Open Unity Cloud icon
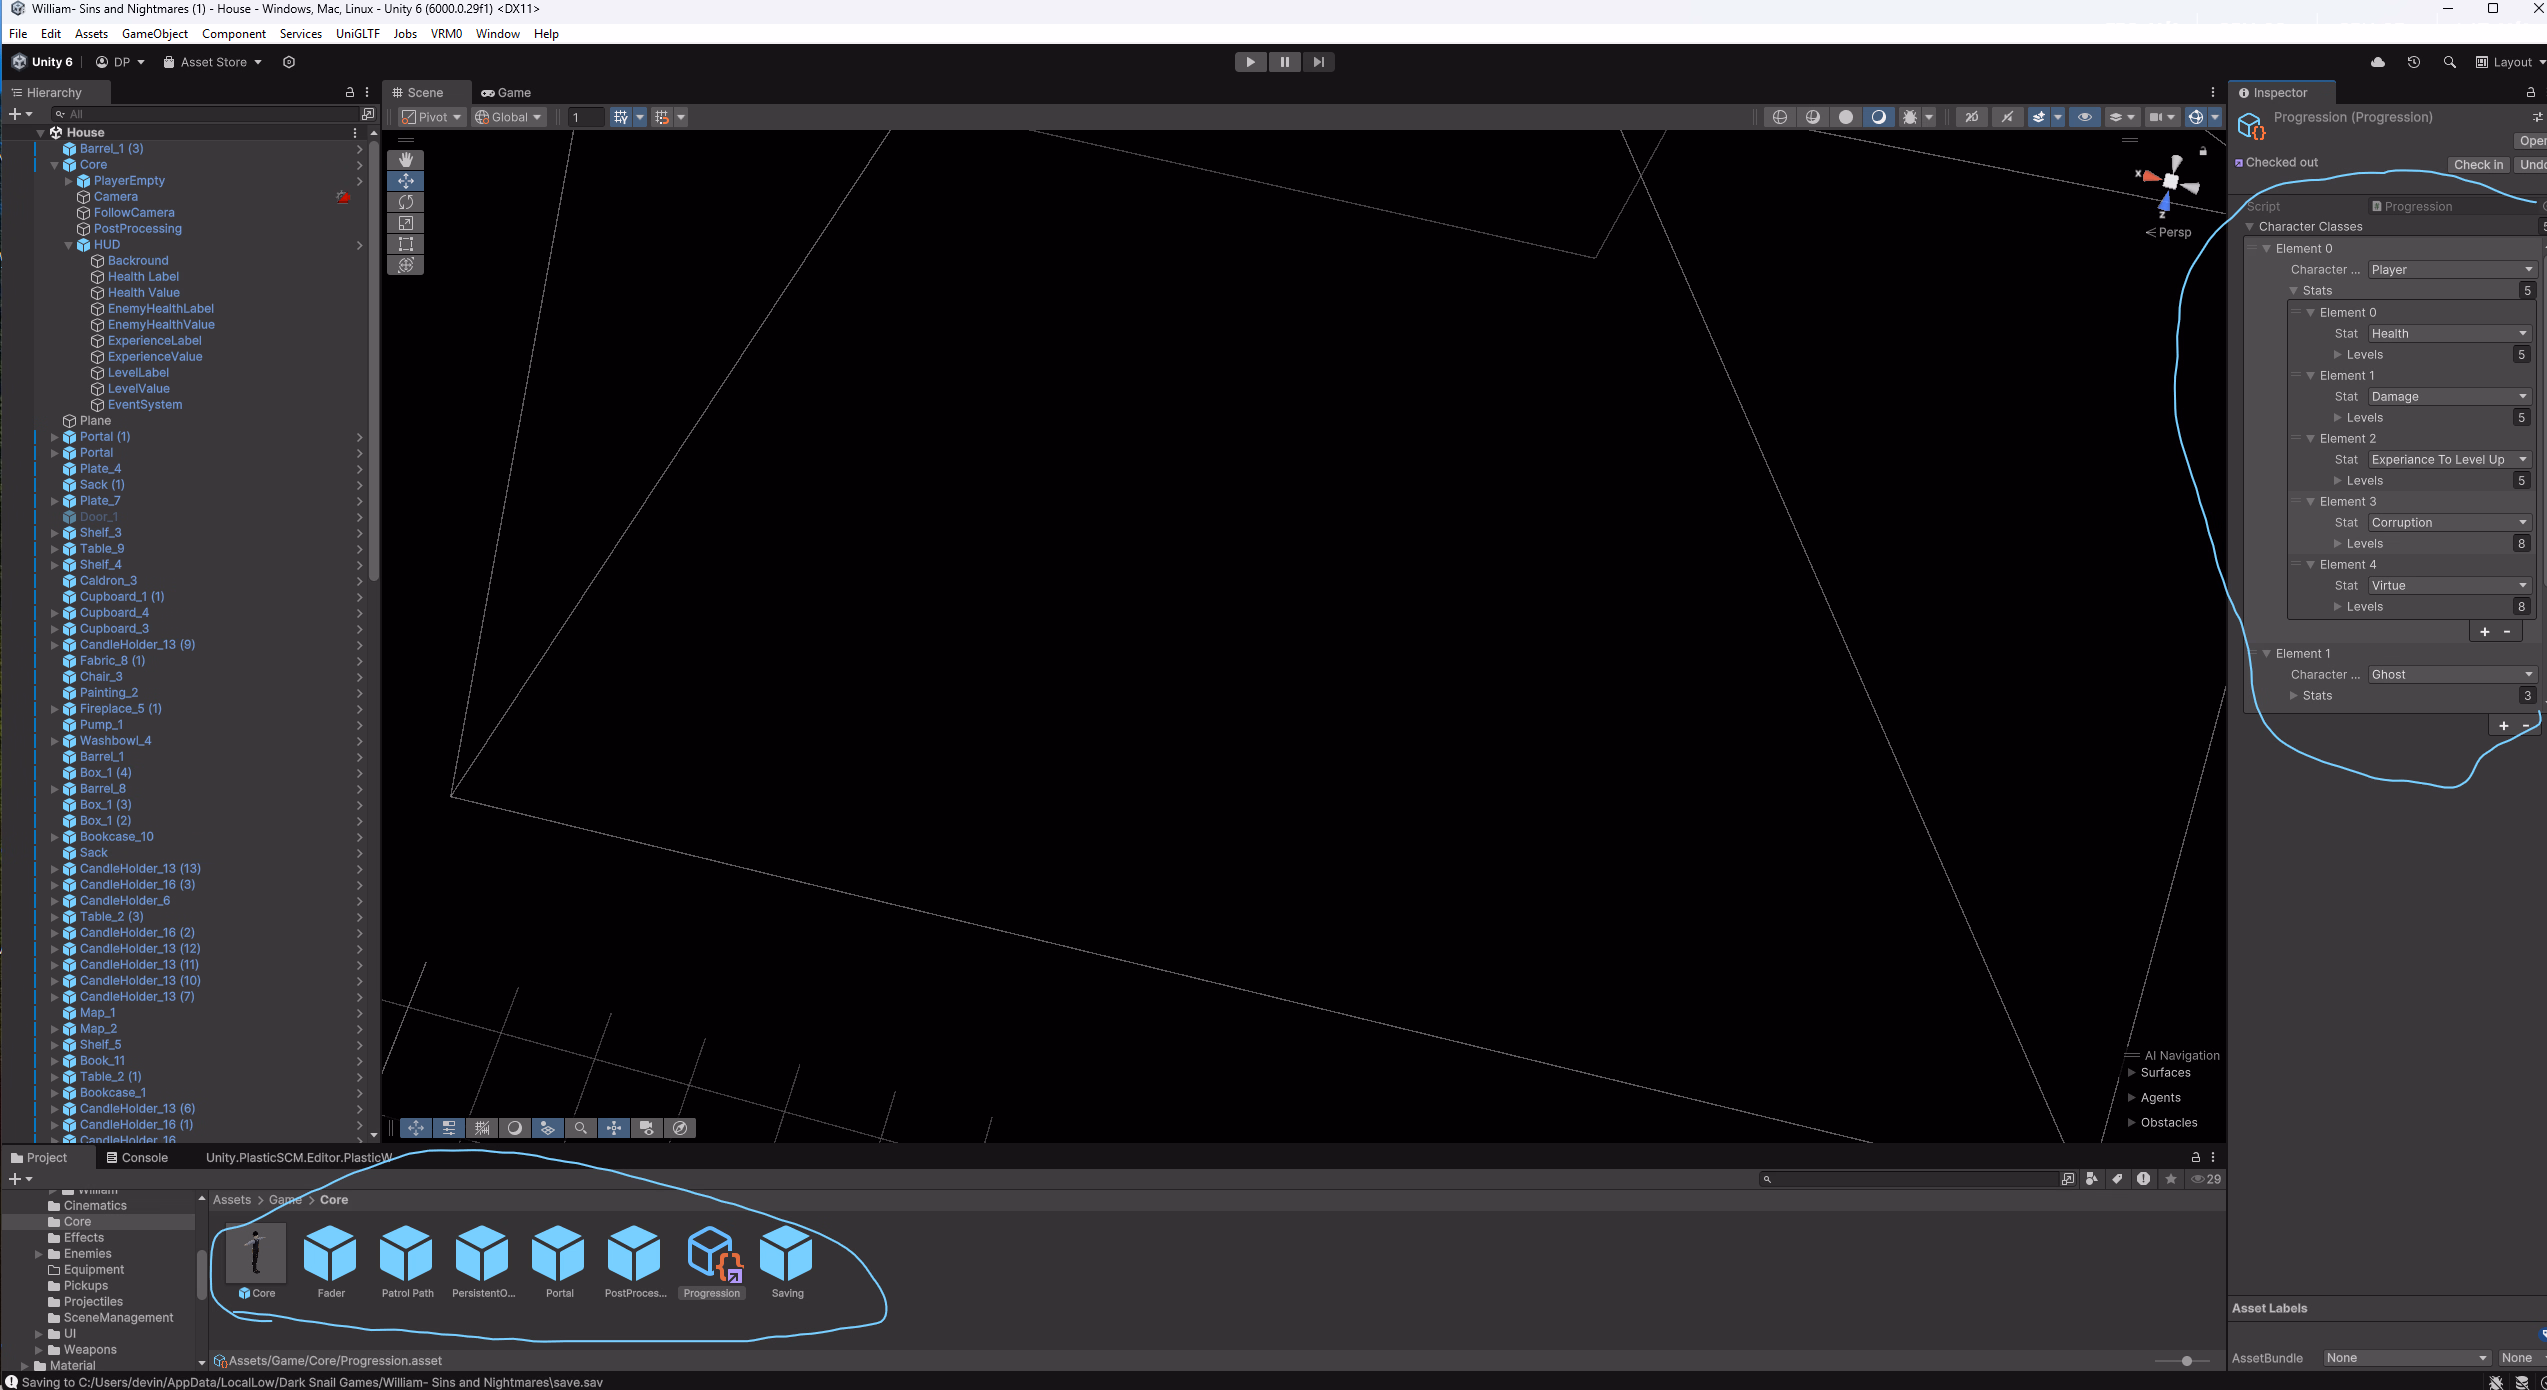Viewport: 2547px width, 1390px height. 2378,62
